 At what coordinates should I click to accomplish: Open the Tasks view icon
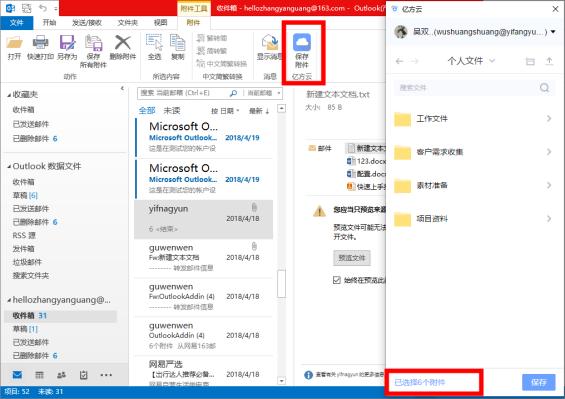click(x=84, y=375)
